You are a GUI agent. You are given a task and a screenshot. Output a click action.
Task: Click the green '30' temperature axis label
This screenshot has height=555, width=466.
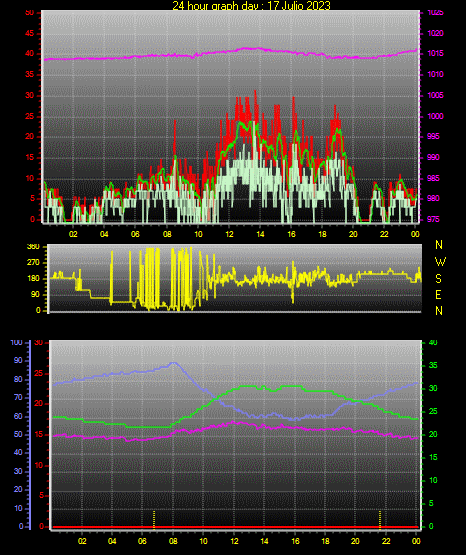433,388
